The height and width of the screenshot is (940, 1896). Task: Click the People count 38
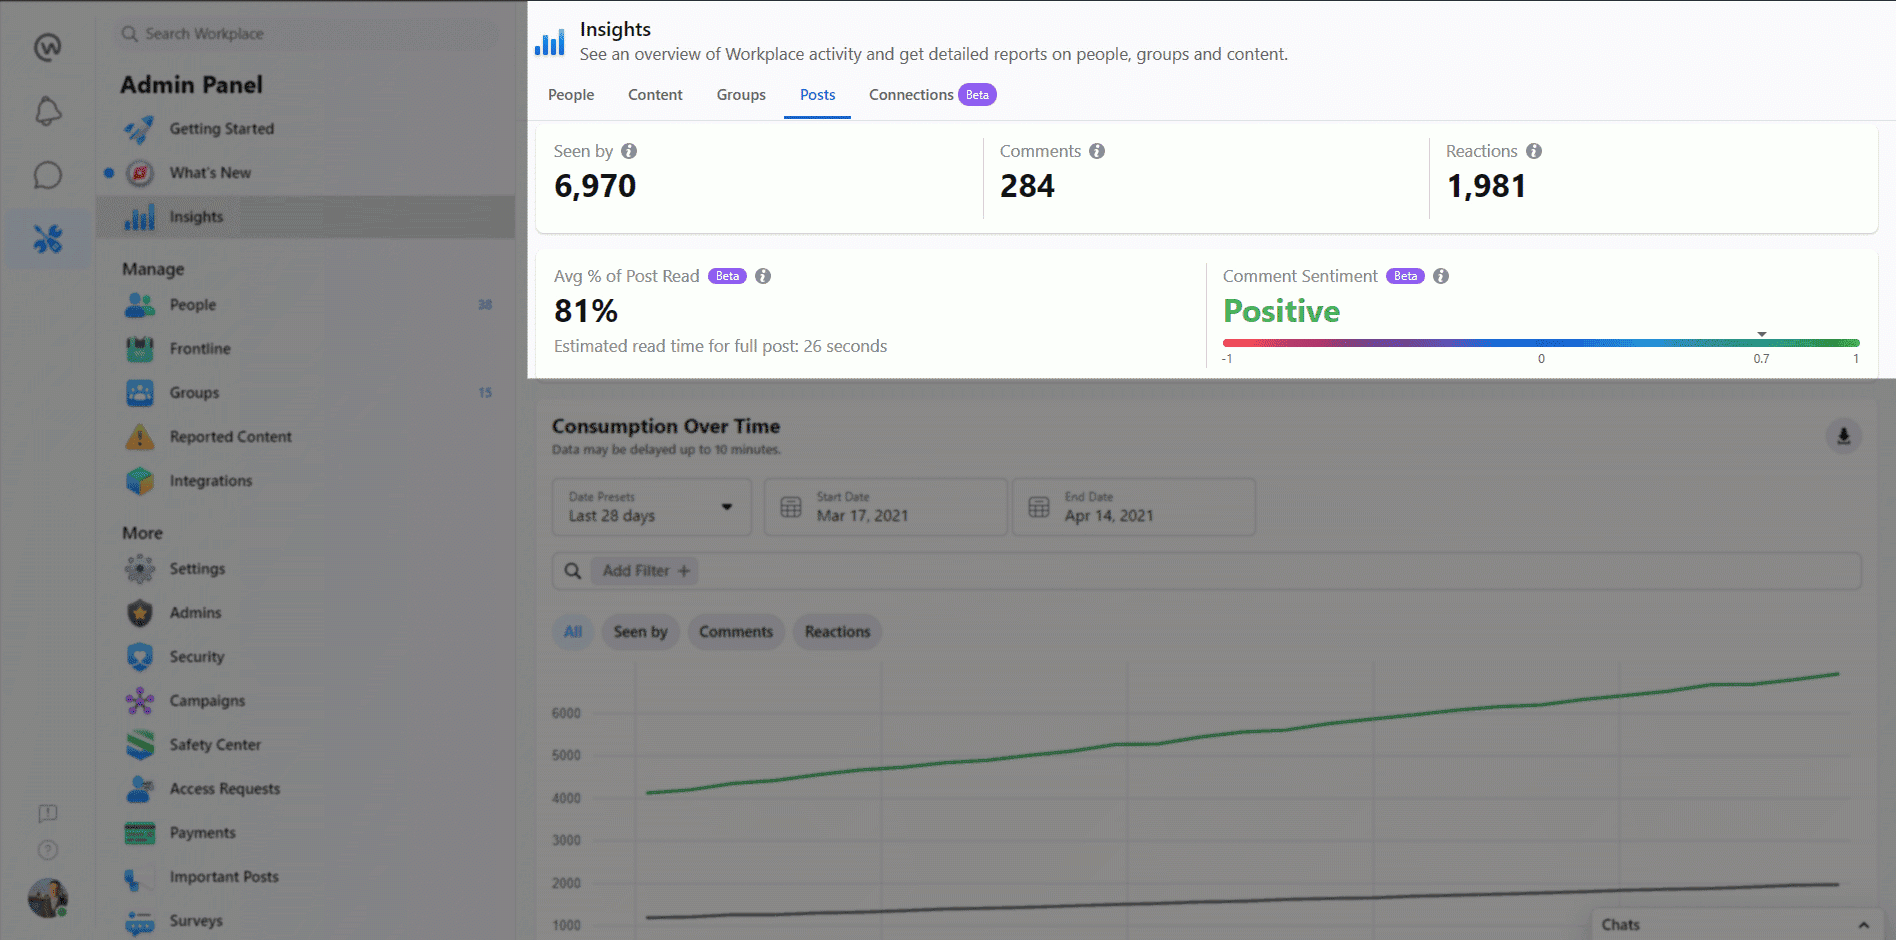[485, 305]
